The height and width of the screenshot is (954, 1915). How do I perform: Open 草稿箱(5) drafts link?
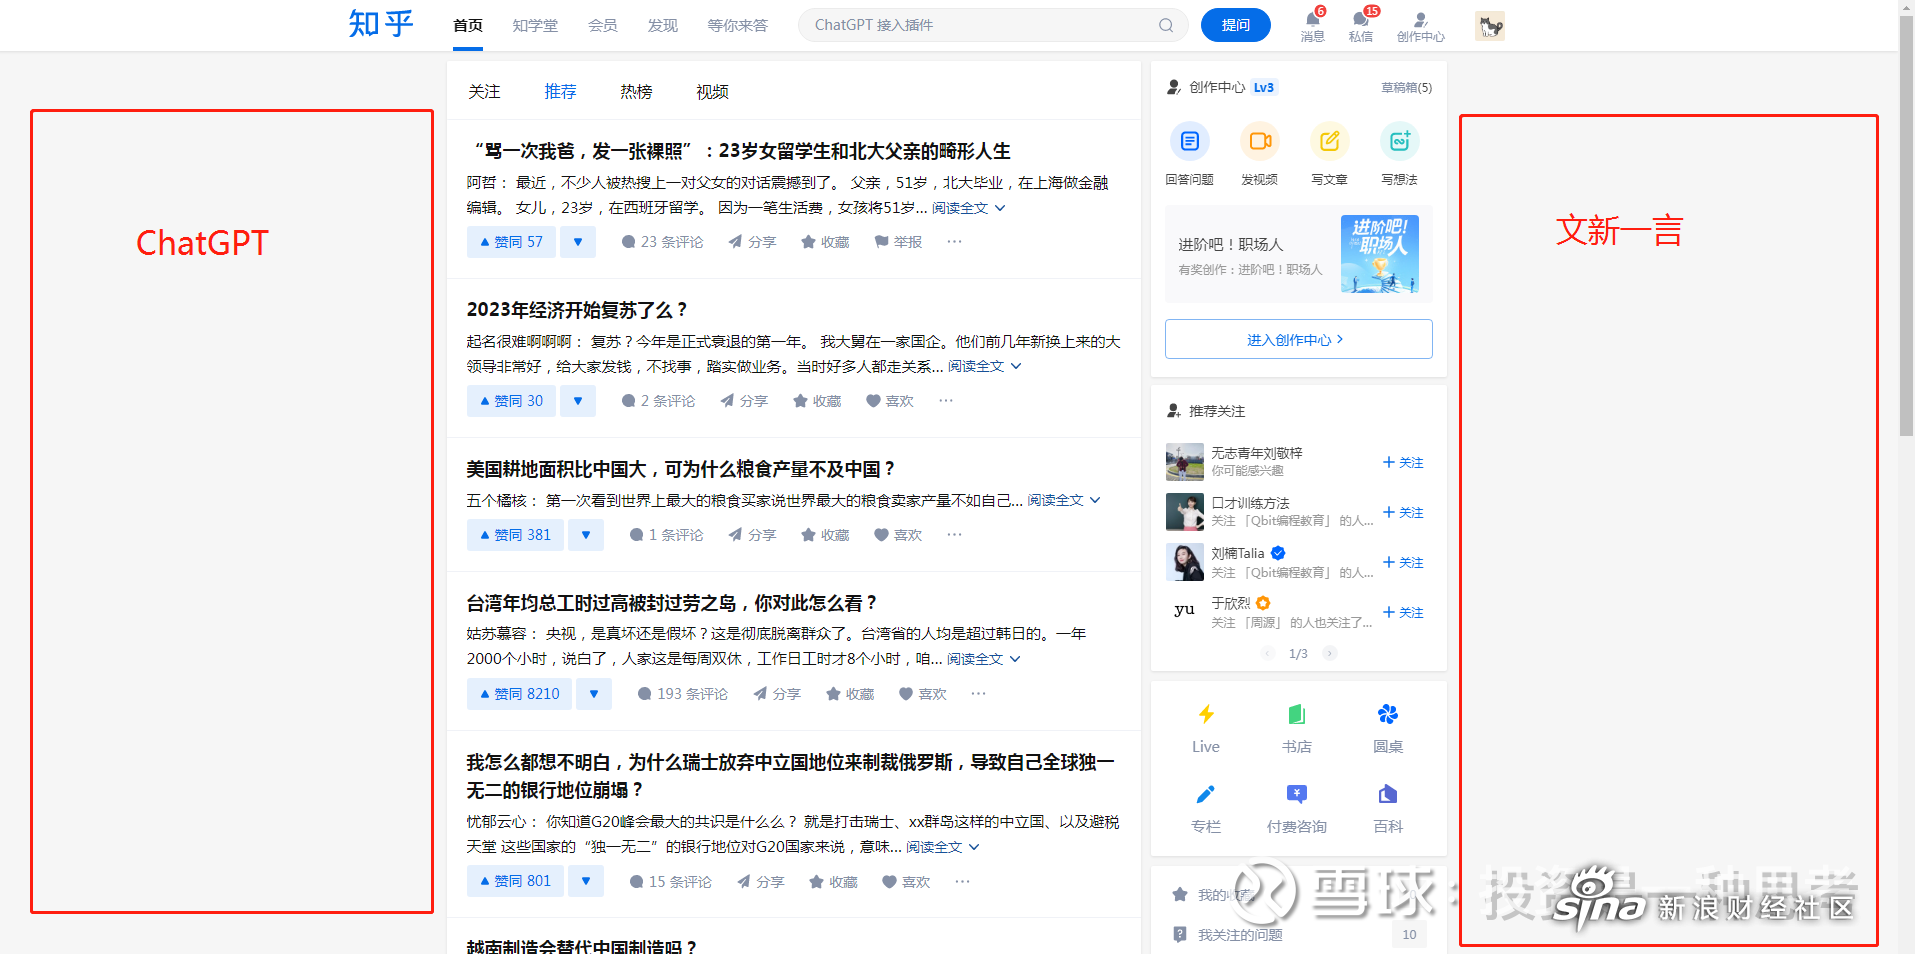pyautogui.click(x=1406, y=88)
